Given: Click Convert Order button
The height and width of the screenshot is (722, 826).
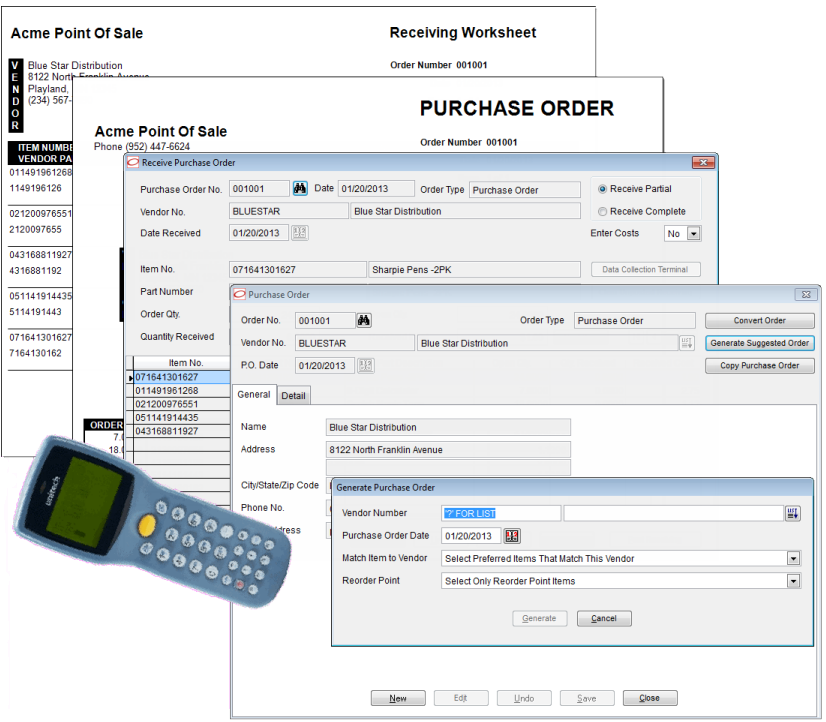Looking at the screenshot, I should 760,321.
